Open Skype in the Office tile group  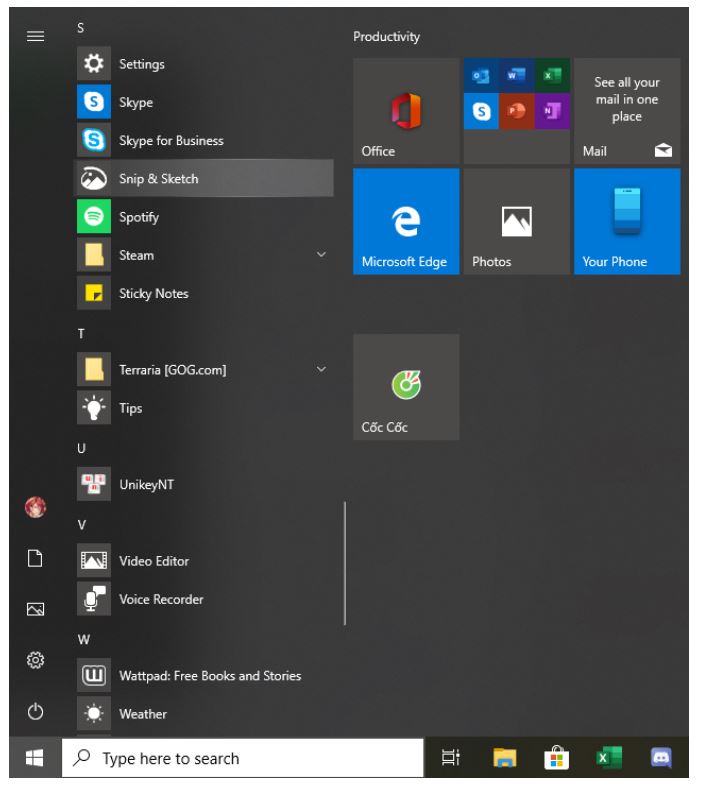click(x=481, y=111)
